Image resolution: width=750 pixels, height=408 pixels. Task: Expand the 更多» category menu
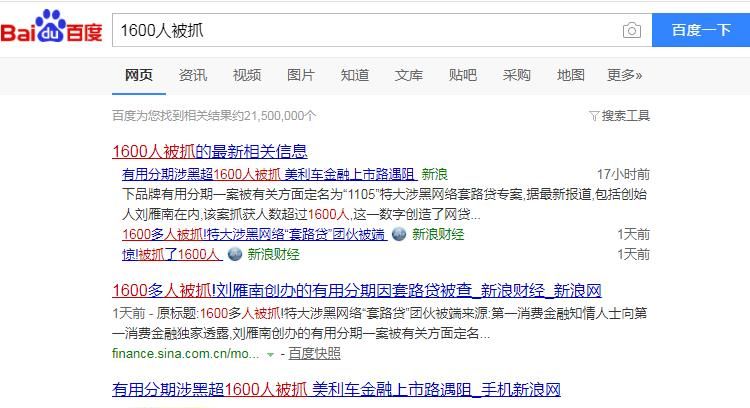pyautogui.click(x=624, y=75)
